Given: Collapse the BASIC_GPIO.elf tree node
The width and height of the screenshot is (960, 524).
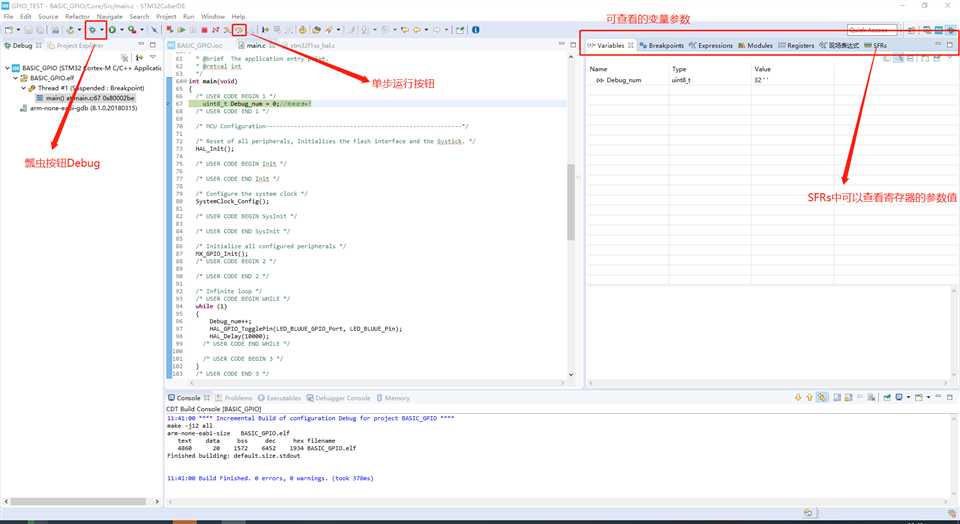Looking at the screenshot, I should [x=15, y=78].
